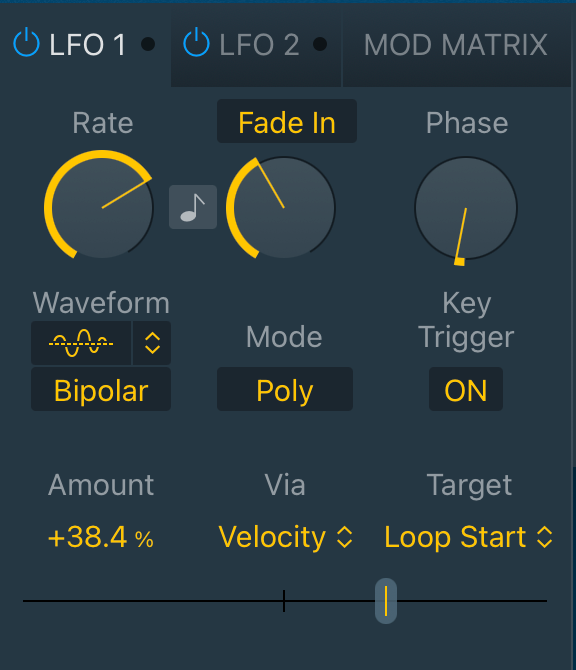Switch to the MOD MATRIX tab
Viewport: 576px width, 670px height.
point(456,45)
